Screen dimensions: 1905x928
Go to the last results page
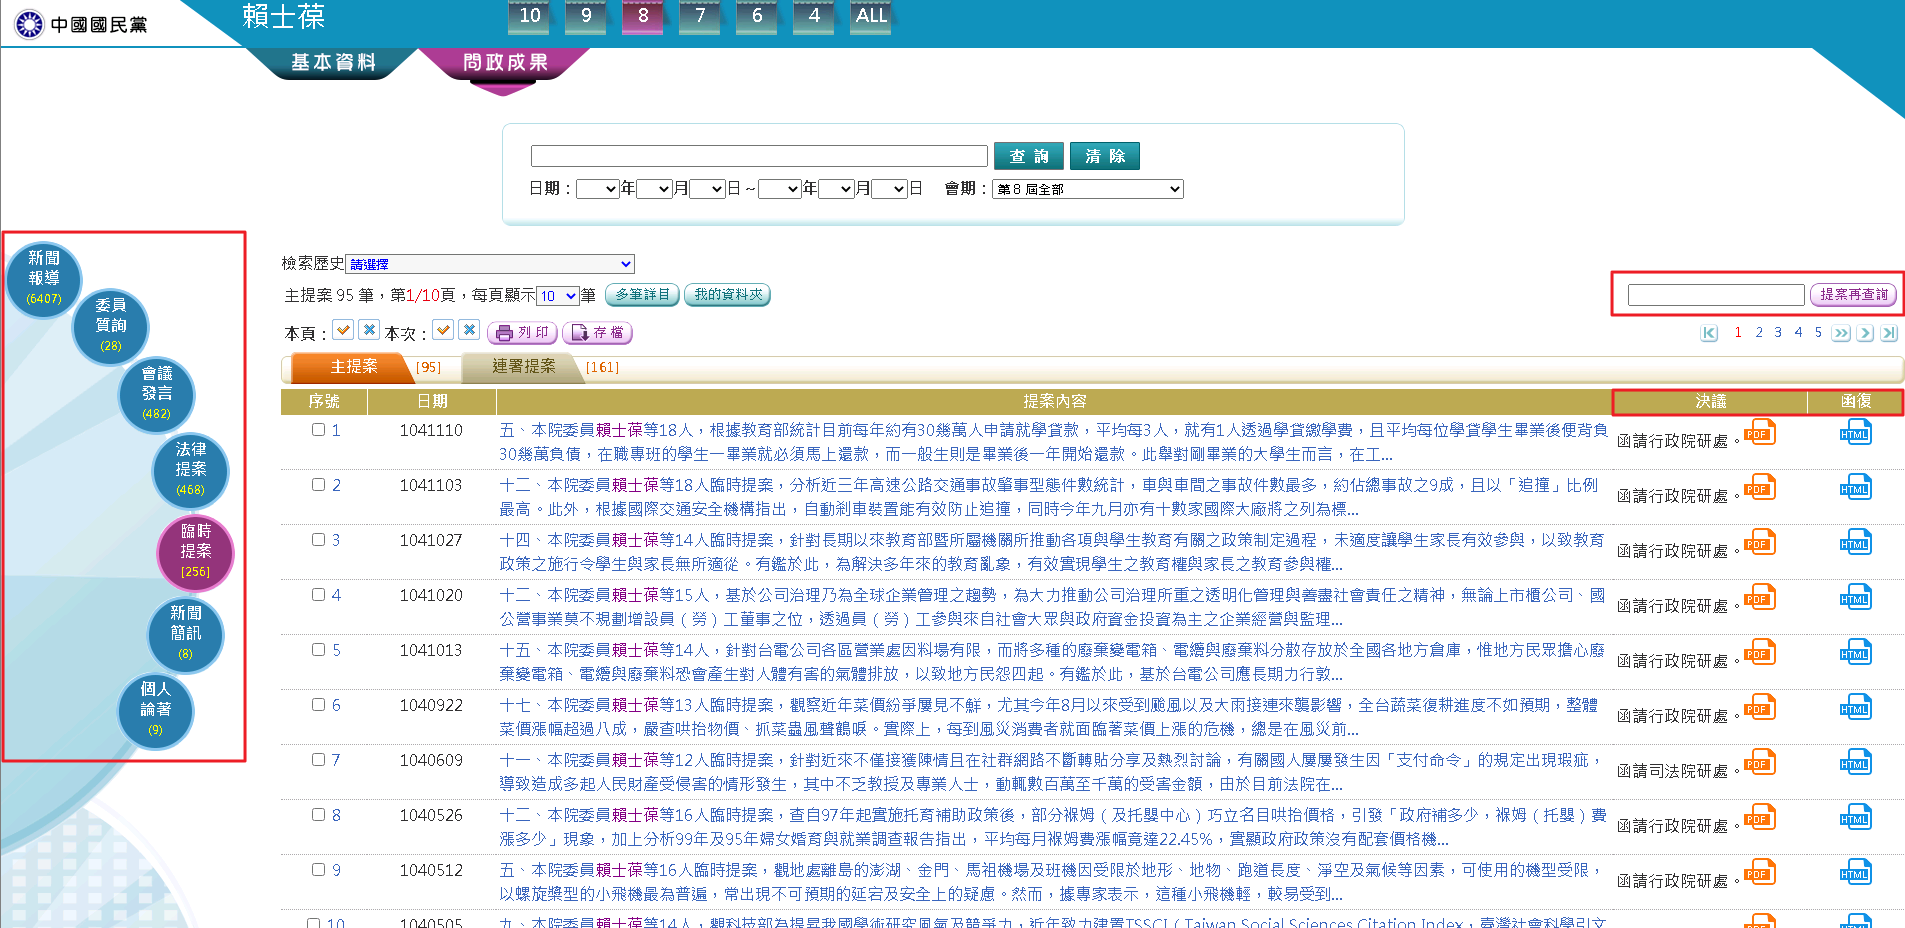pos(1889,333)
